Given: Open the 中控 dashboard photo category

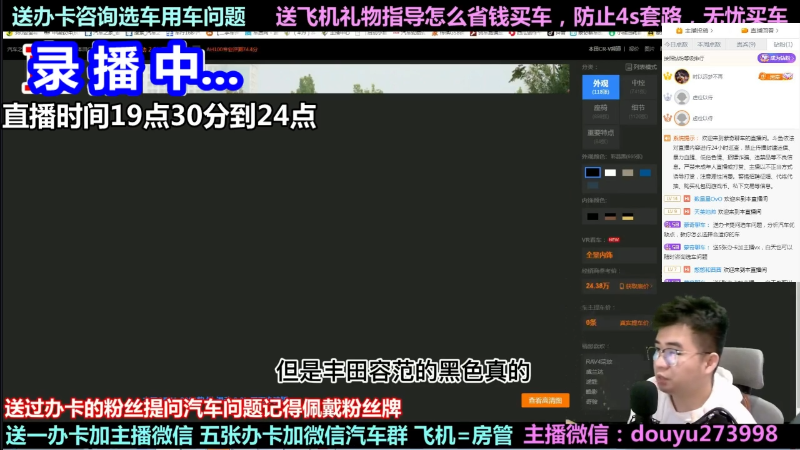Looking at the screenshot, I should coord(638,87).
